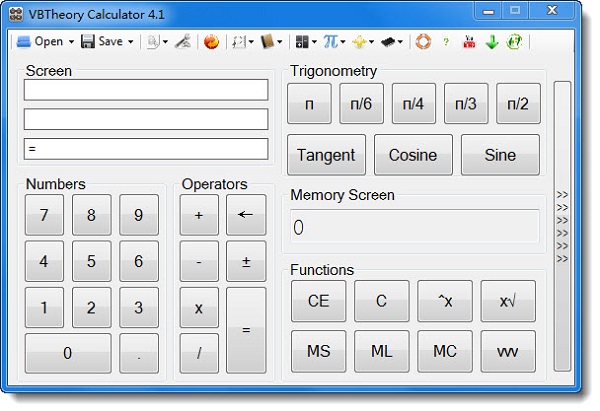Click the number 9 button

(x=139, y=215)
